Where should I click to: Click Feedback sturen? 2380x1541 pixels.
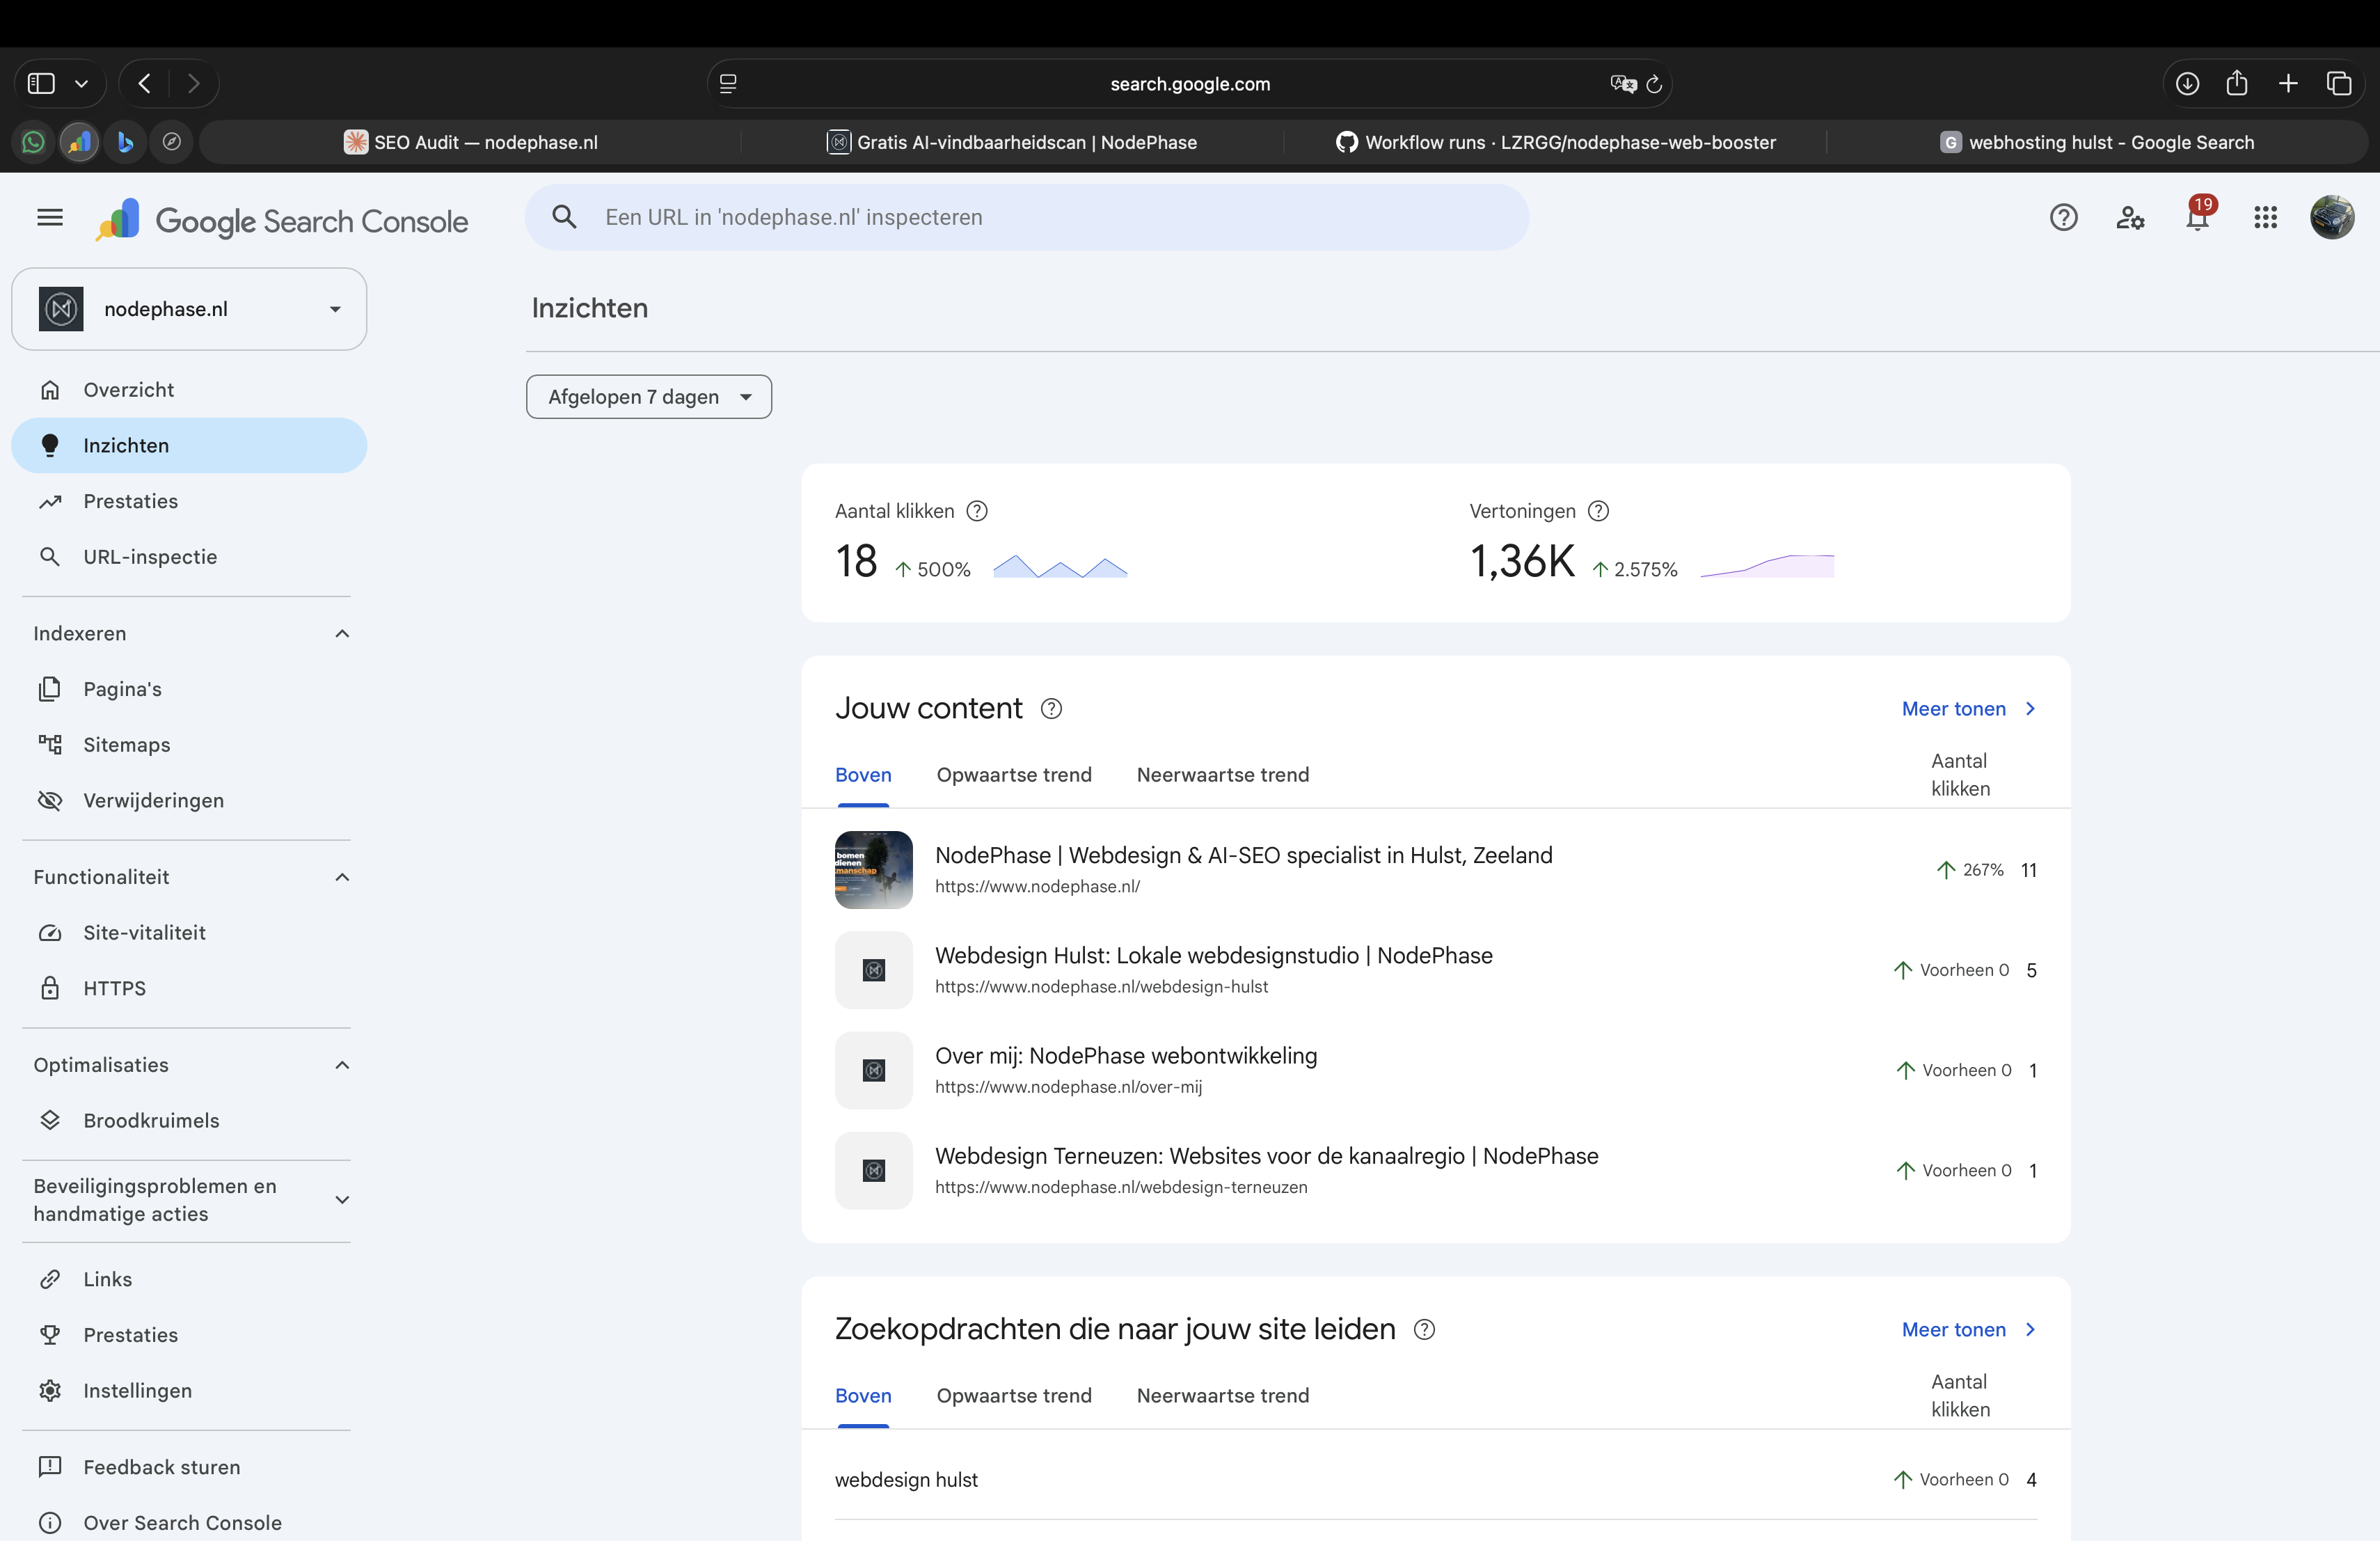pos(189,1467)
